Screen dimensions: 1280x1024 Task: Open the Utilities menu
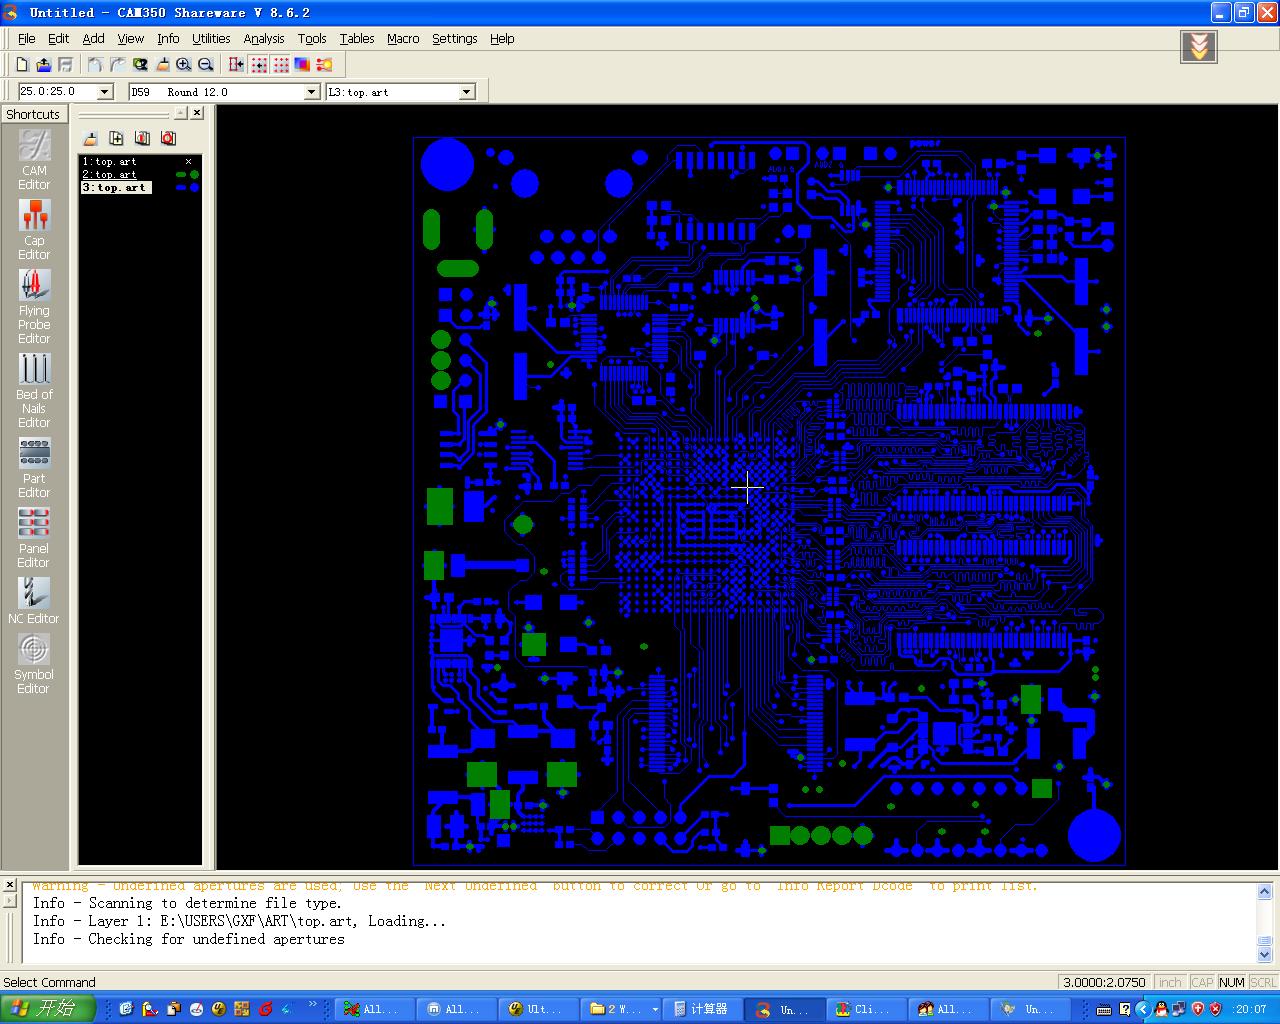tap(211, 38)
